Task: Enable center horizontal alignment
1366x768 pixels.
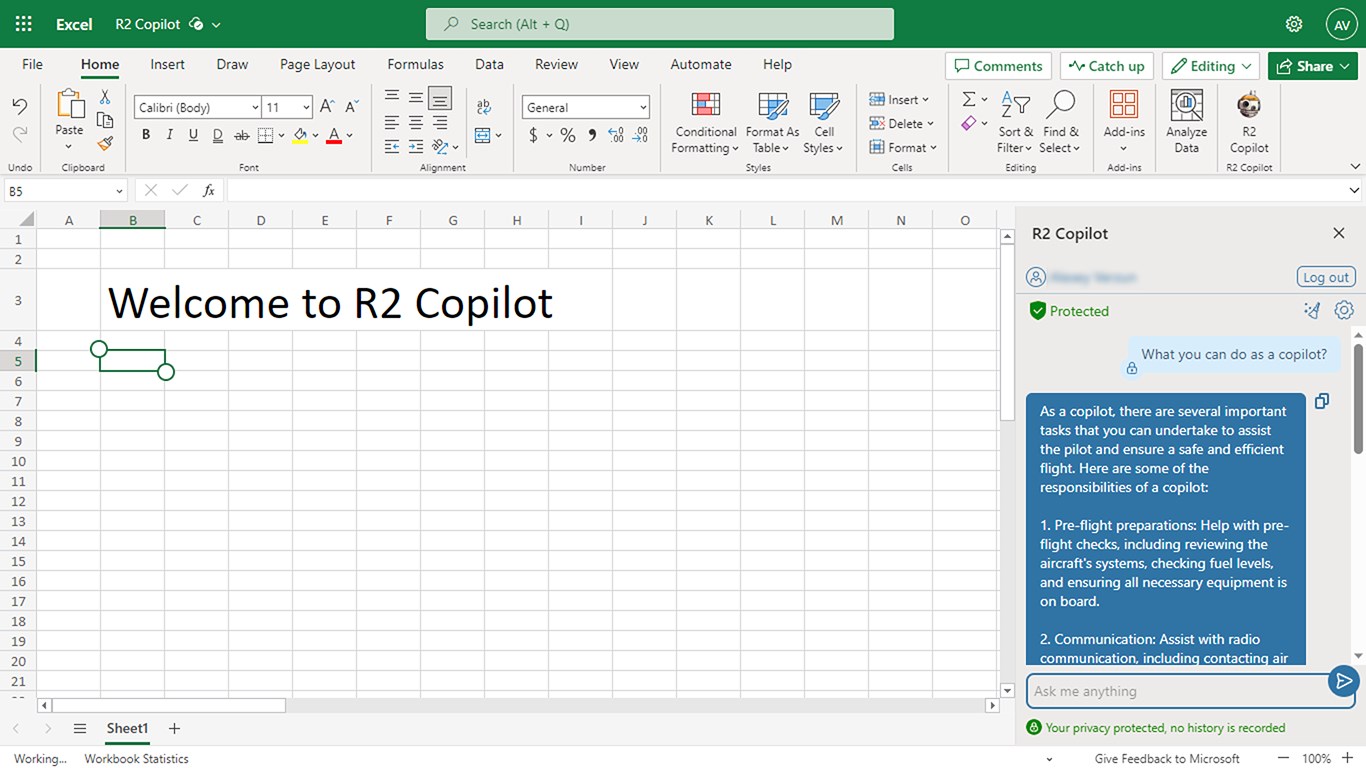Action: pos(416,123)
